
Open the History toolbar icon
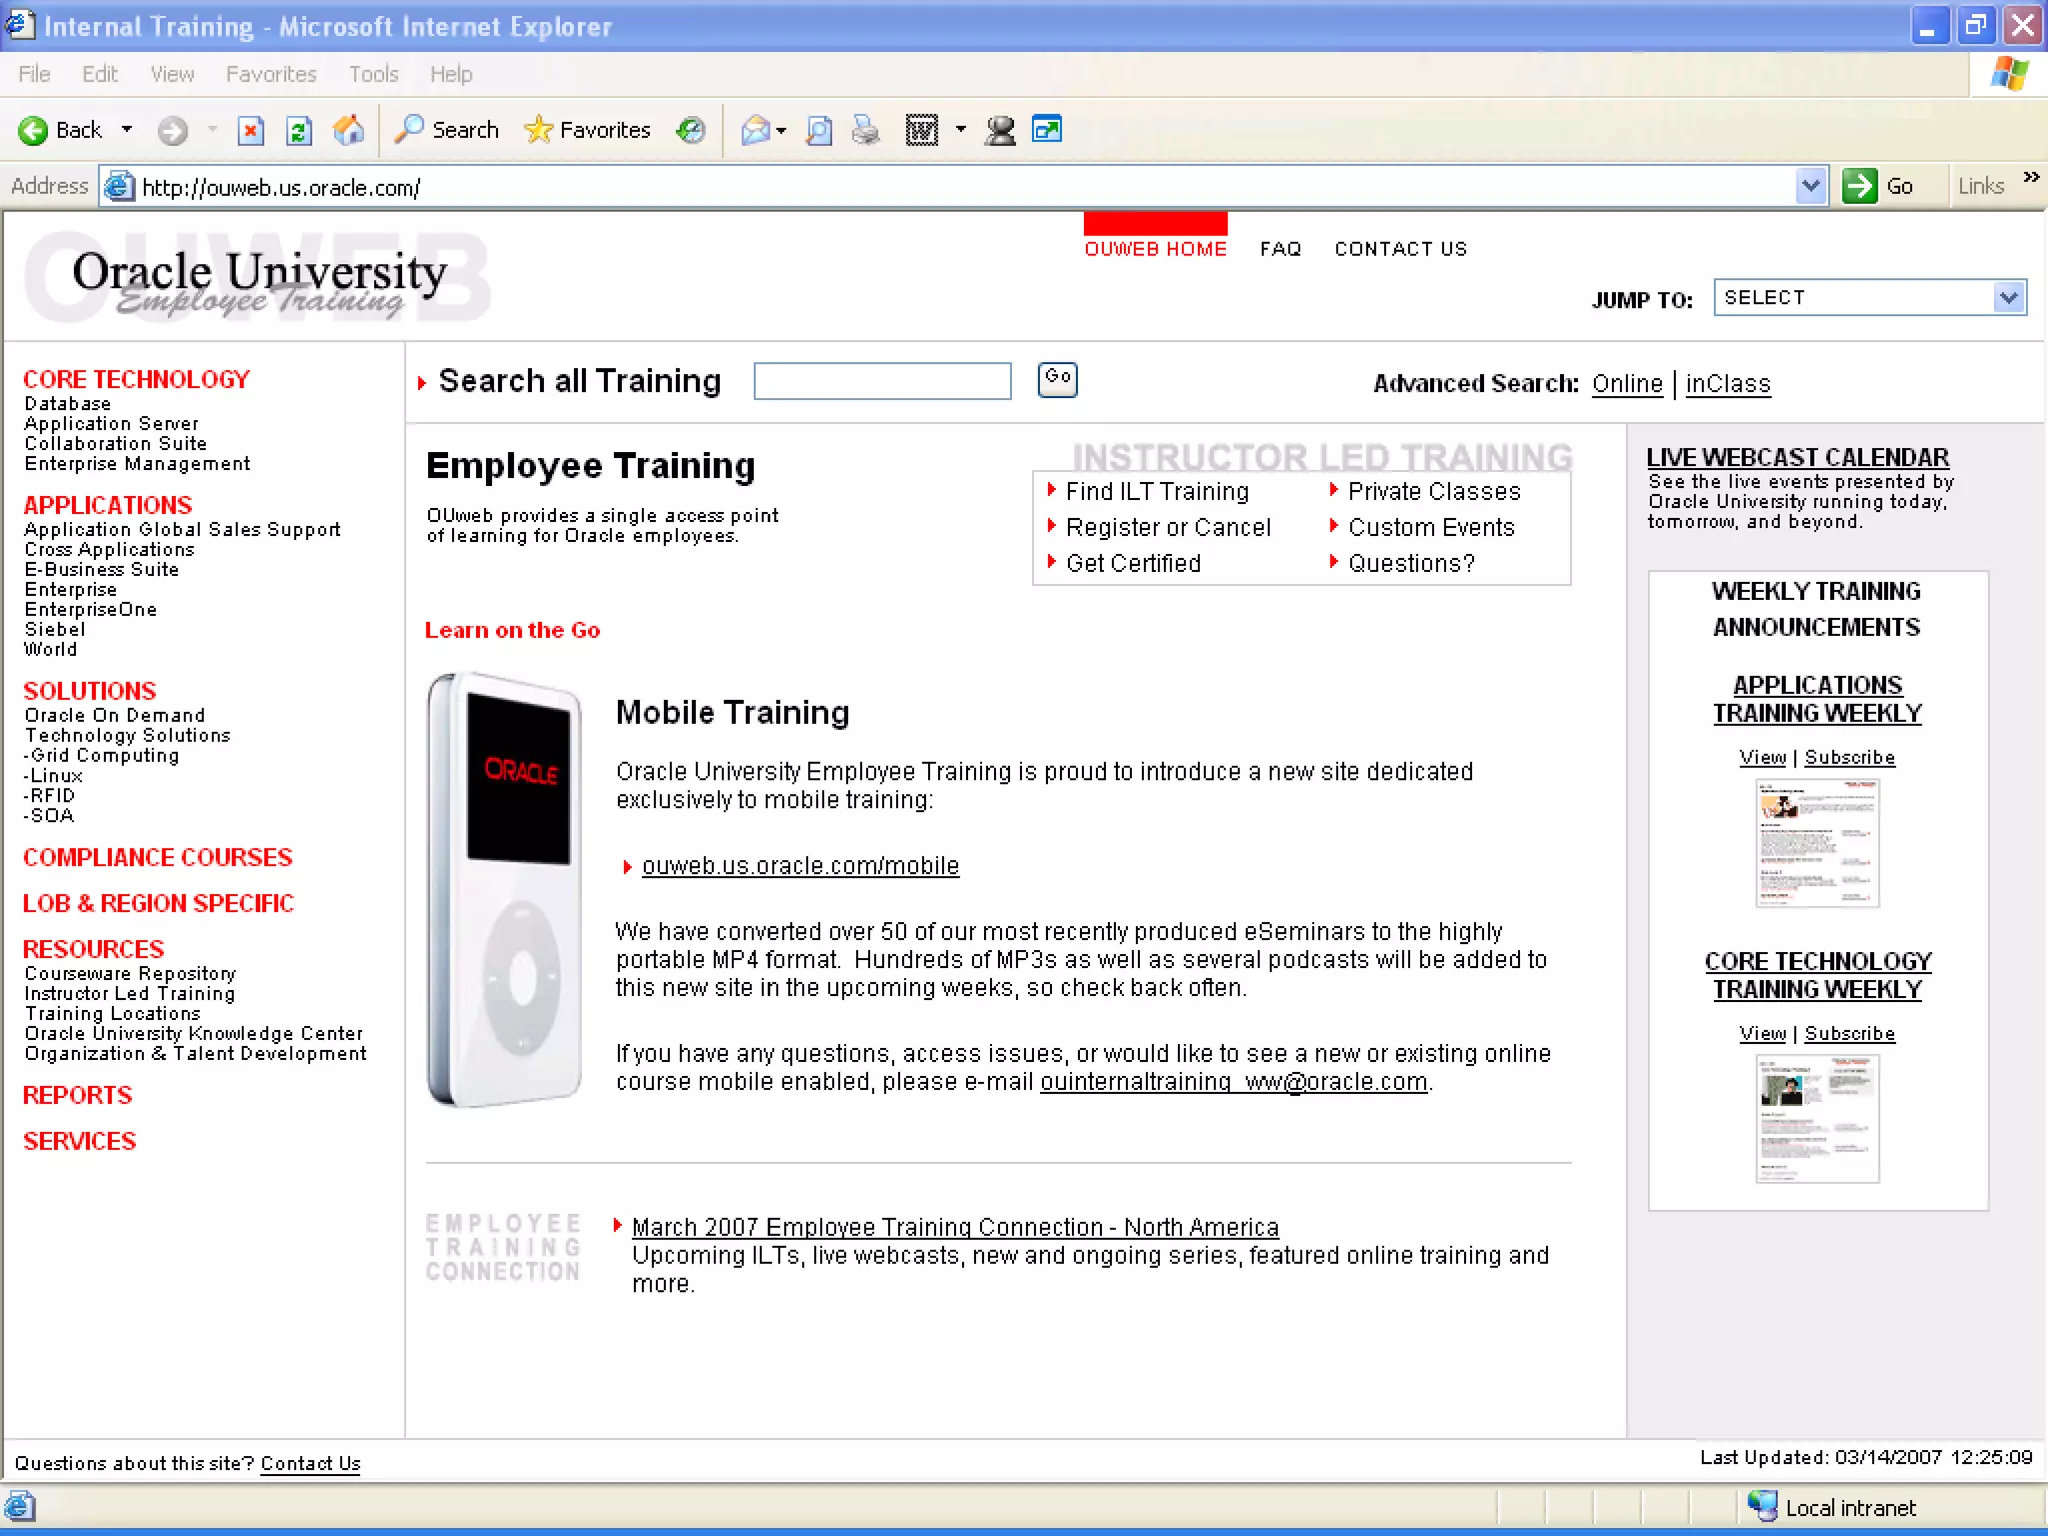click(x=690, y=131)
